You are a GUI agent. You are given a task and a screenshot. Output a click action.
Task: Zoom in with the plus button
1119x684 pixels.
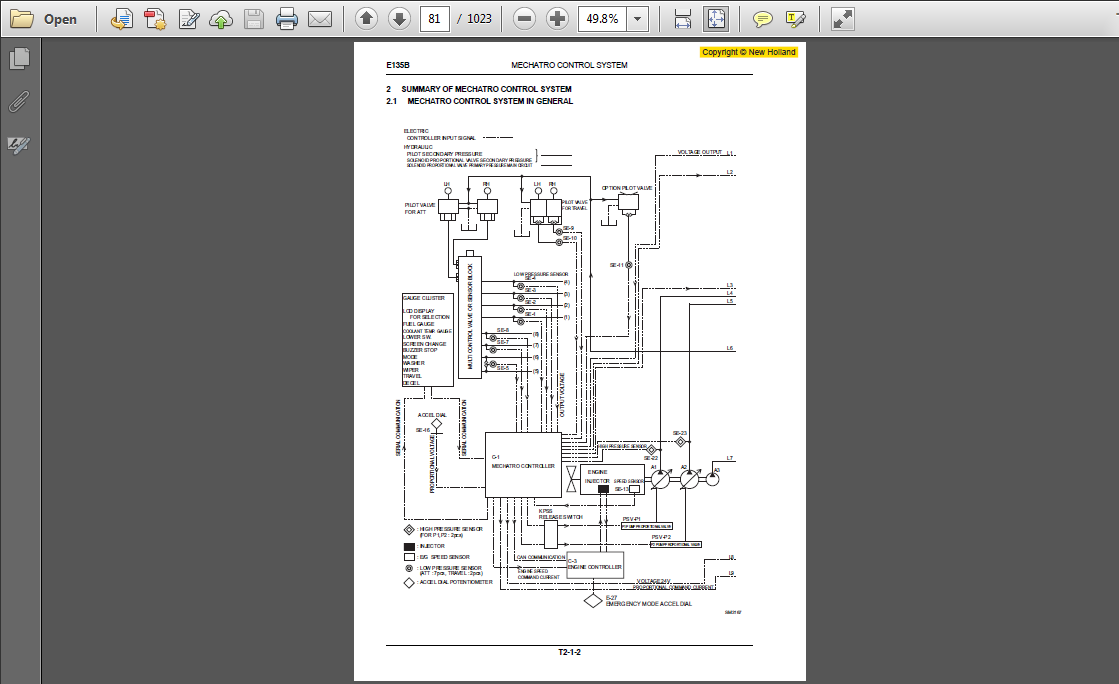click(x=557, y=19)
